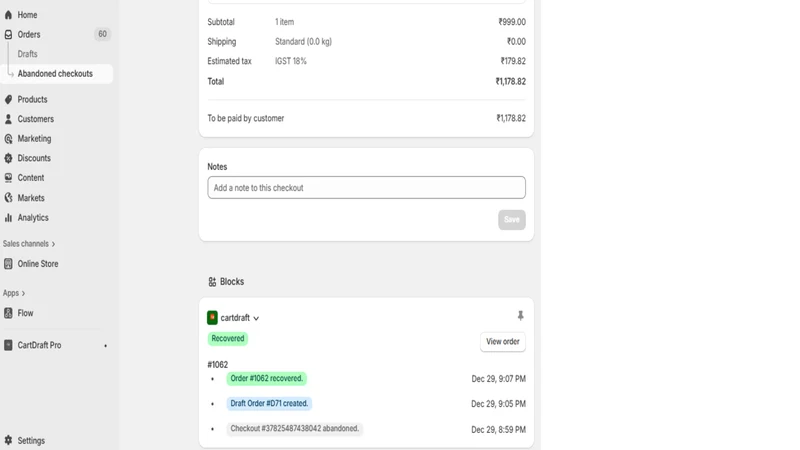Click the Orders inbox icon
This screenshot has height=450, width=800.
(8, 34)
